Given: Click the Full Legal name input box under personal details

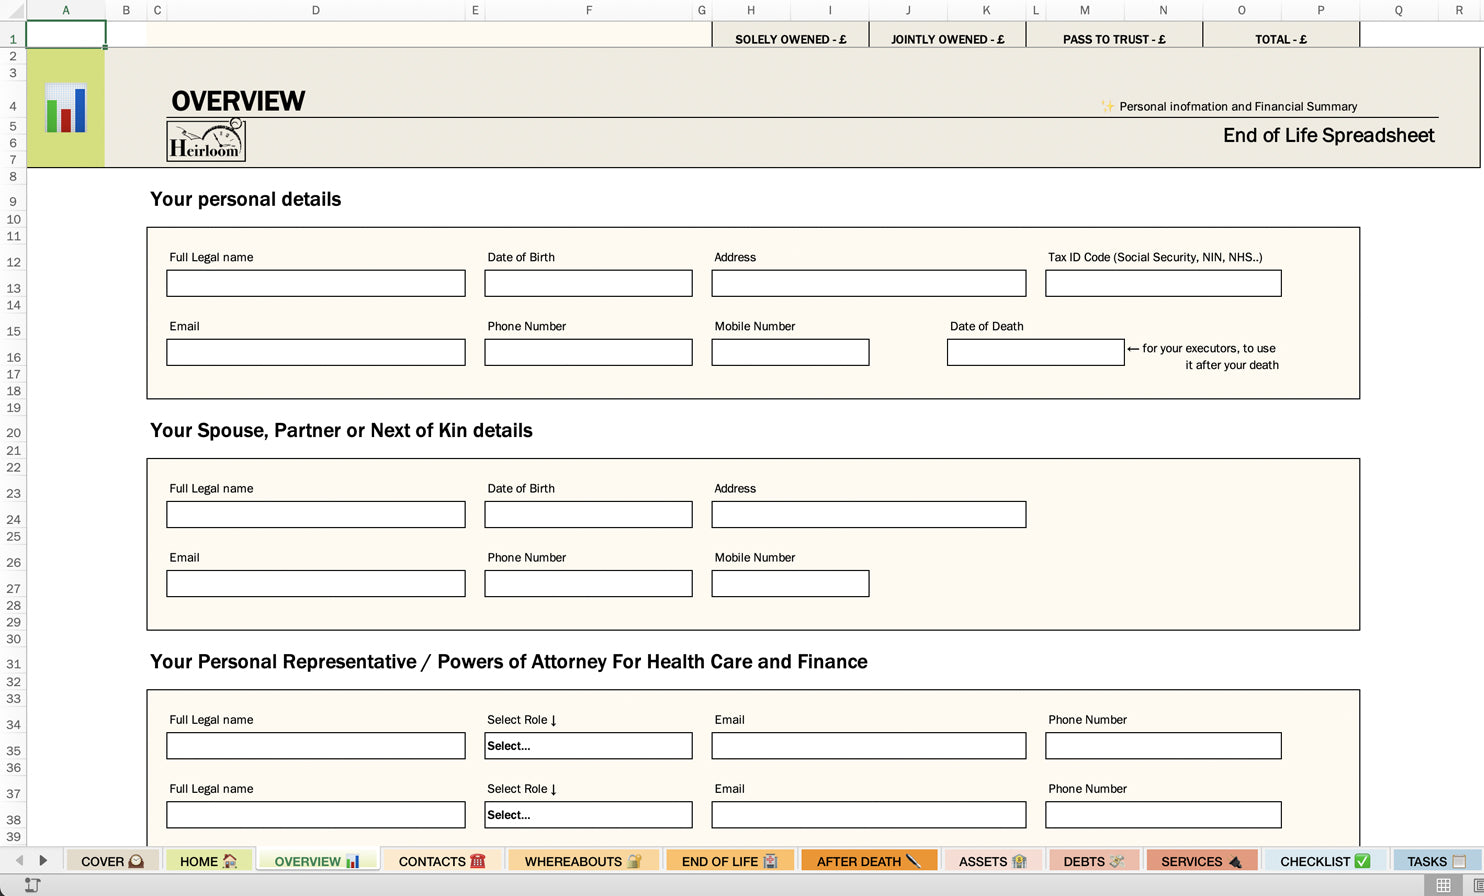Looking at the screenshot, I should point(315,283).
